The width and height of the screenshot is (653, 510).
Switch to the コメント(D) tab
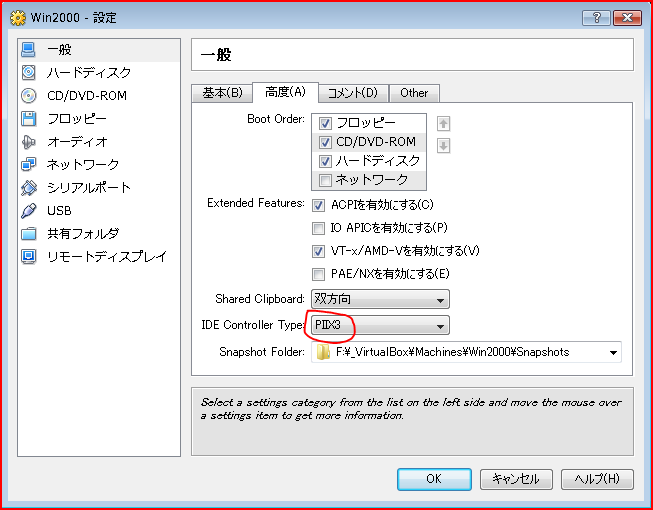point(354,93)
